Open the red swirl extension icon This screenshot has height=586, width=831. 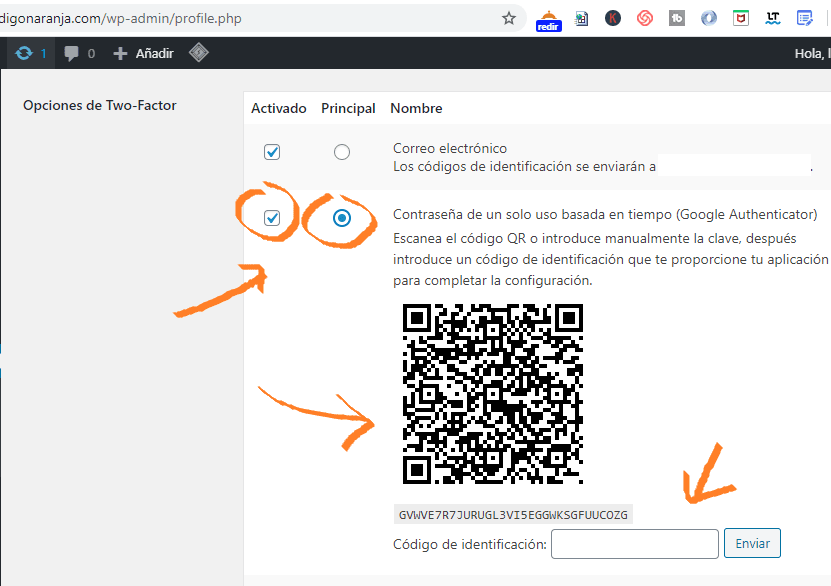pyautogui.click(x=644, y=19)
